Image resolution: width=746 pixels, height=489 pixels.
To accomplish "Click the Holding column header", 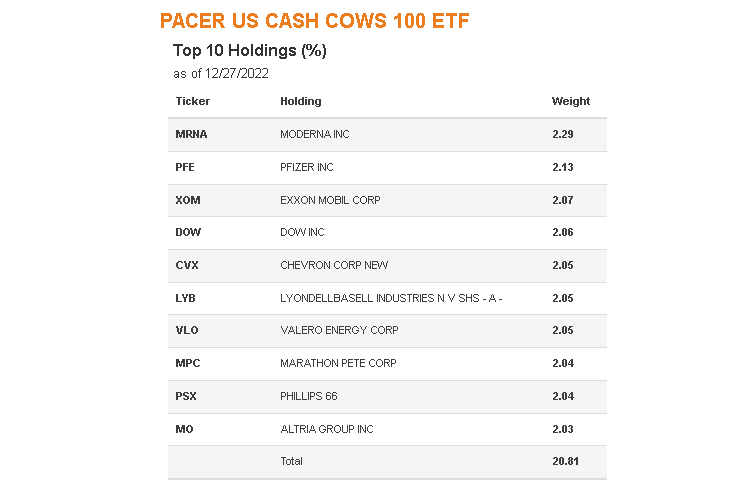I will pos(300,101).
